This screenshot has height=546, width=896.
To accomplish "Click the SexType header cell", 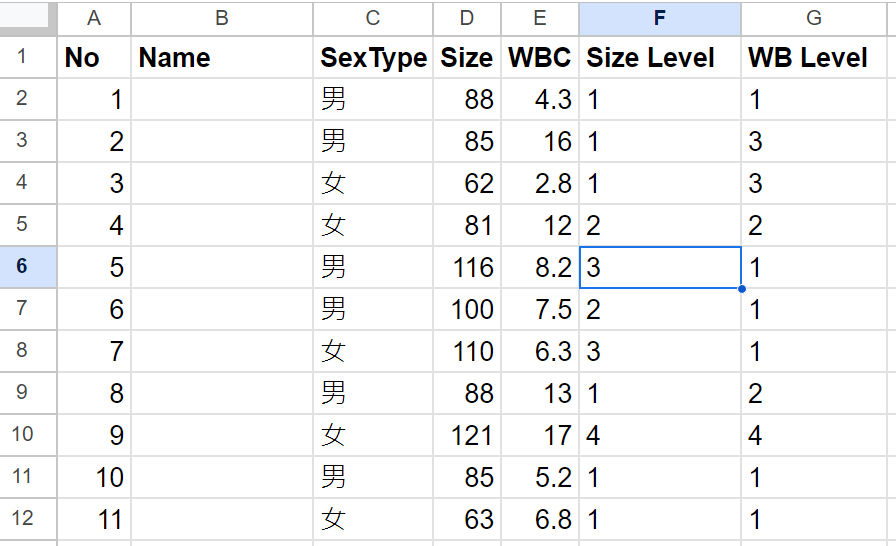I will 372,58.
